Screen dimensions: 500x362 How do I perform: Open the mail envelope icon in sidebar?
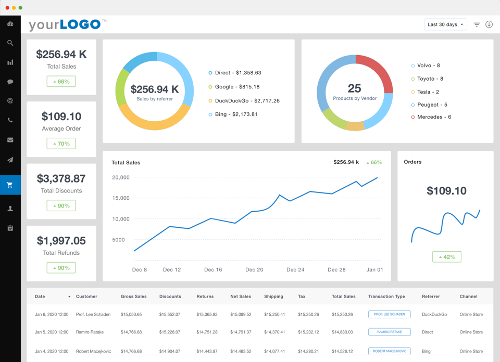(10, 140)
